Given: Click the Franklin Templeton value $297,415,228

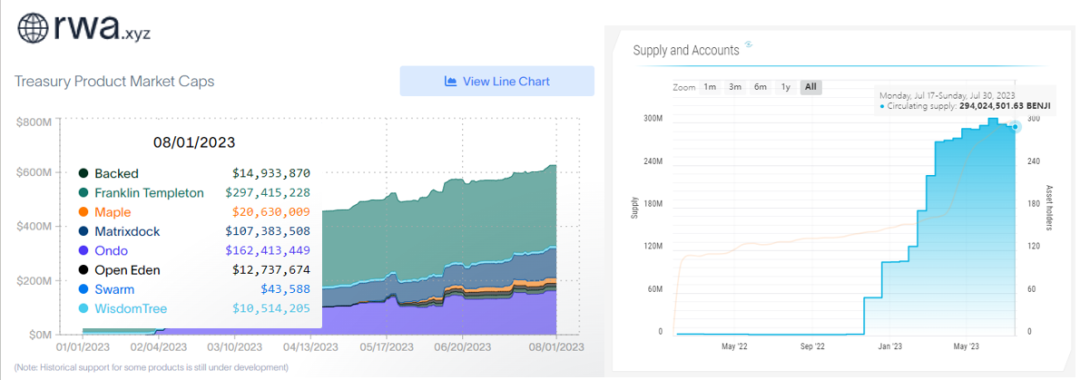Looking at the screenshot, I should pos(268,193).
